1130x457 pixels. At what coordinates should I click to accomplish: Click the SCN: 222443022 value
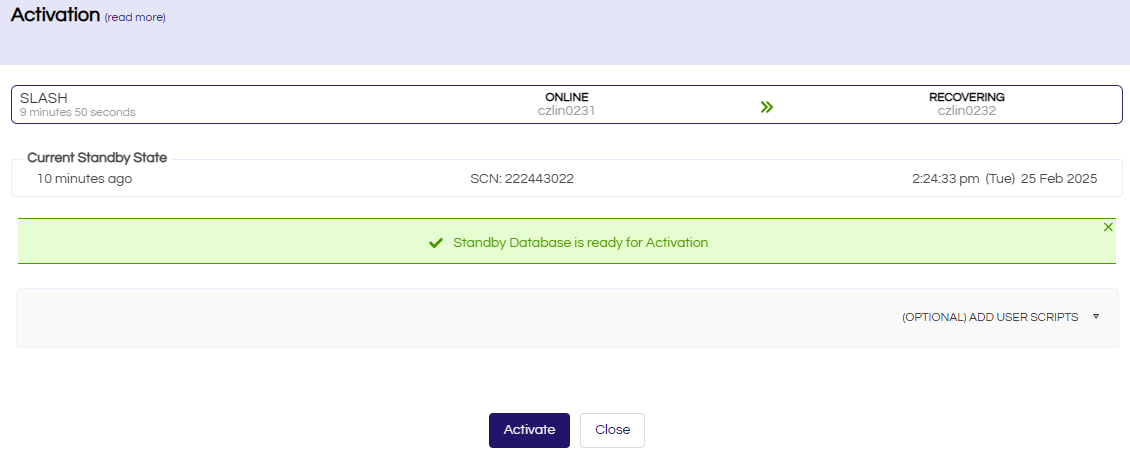click(522, 179)
